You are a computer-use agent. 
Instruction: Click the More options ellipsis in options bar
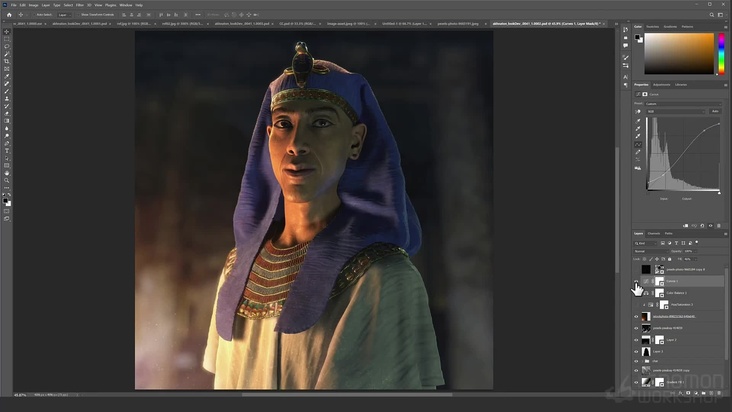coord(198,15)
